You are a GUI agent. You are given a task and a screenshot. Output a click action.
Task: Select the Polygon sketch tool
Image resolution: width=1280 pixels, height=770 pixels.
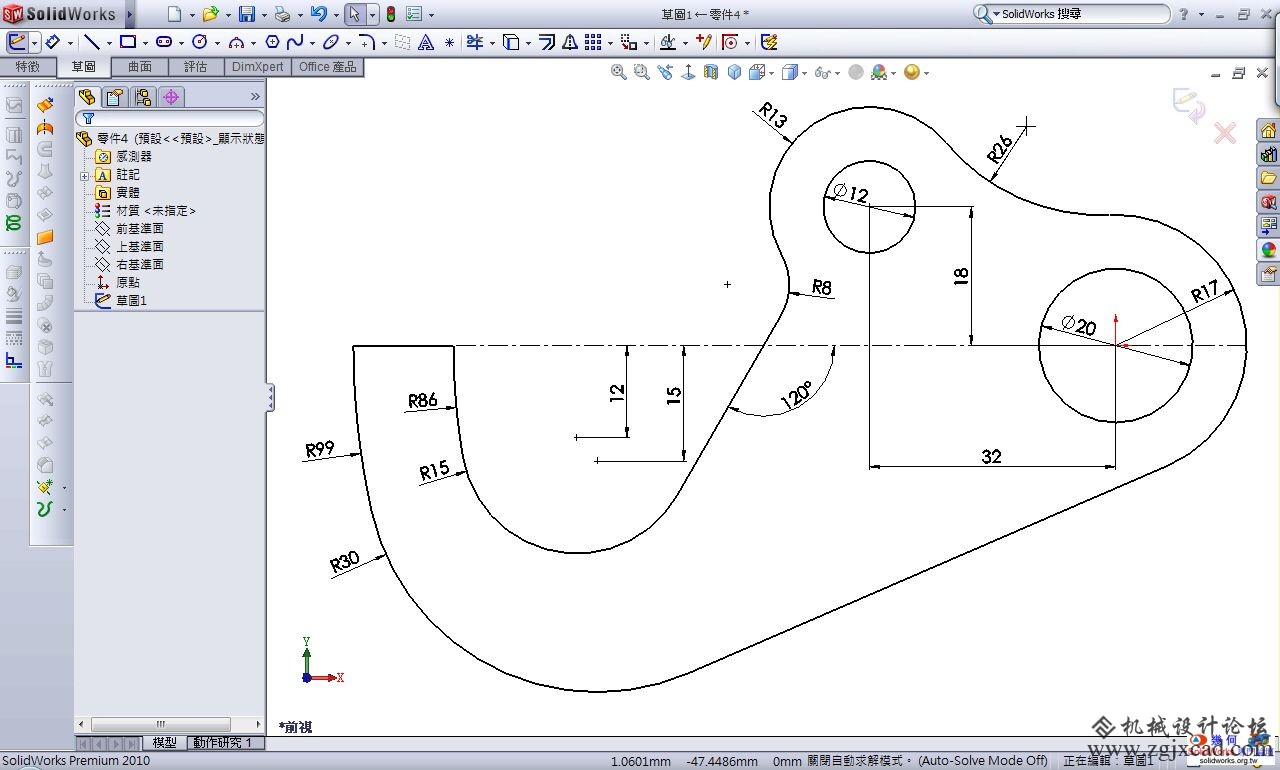272,42
